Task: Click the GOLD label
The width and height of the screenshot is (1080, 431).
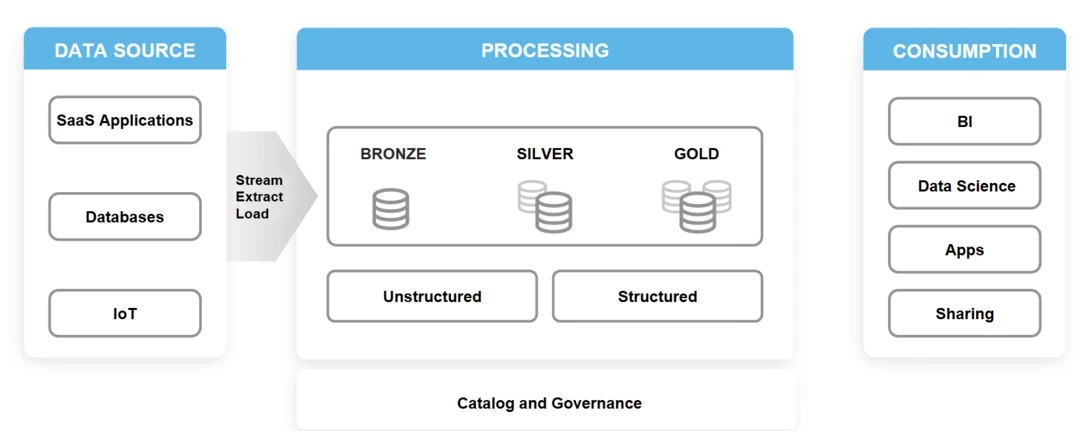Action: (697, 154)
